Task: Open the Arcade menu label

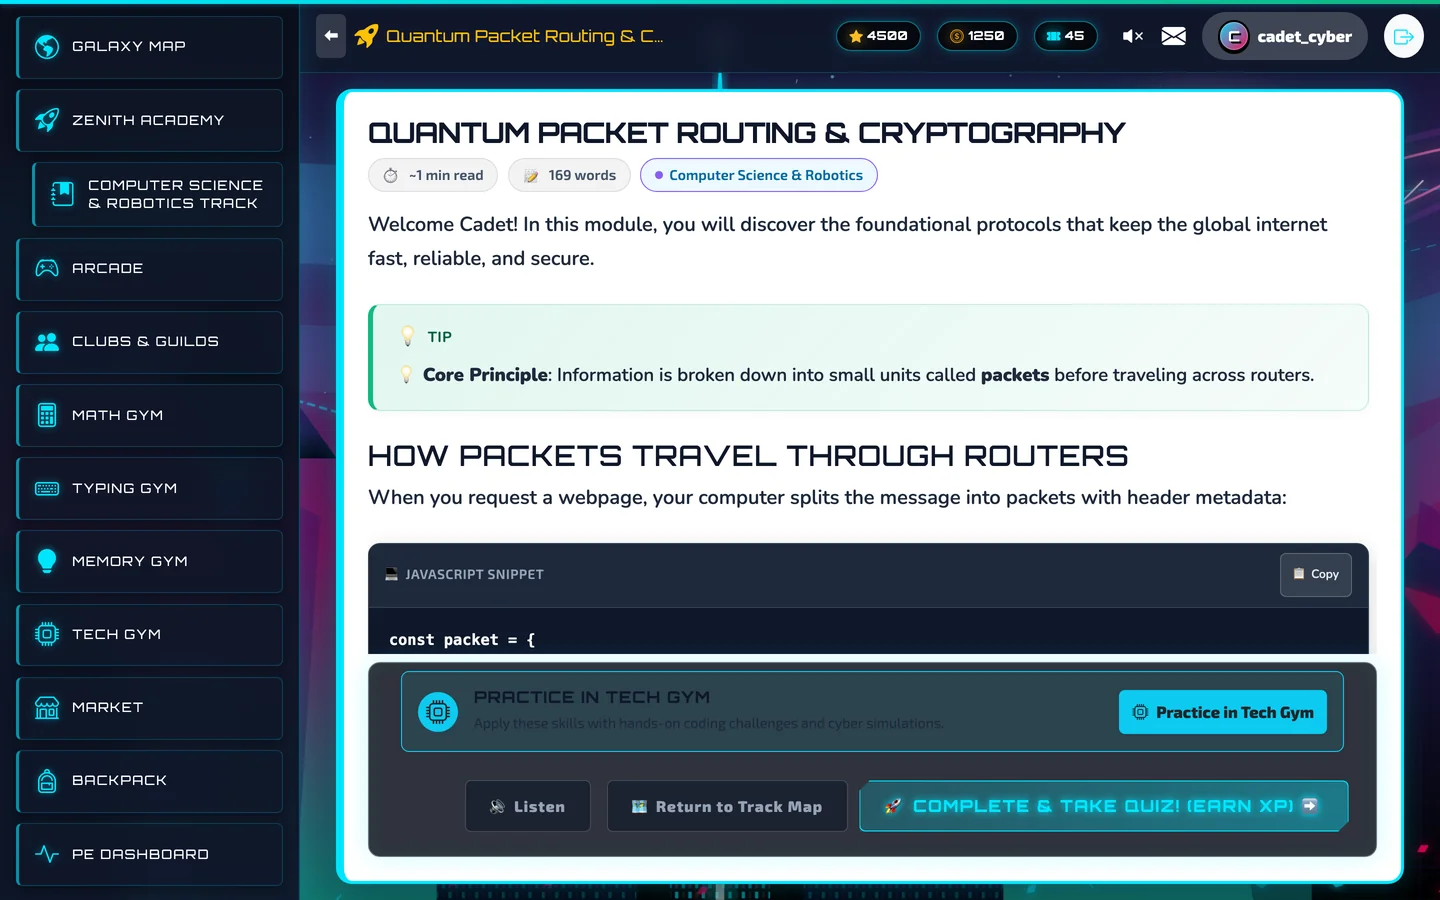Action: click(108, 268)
